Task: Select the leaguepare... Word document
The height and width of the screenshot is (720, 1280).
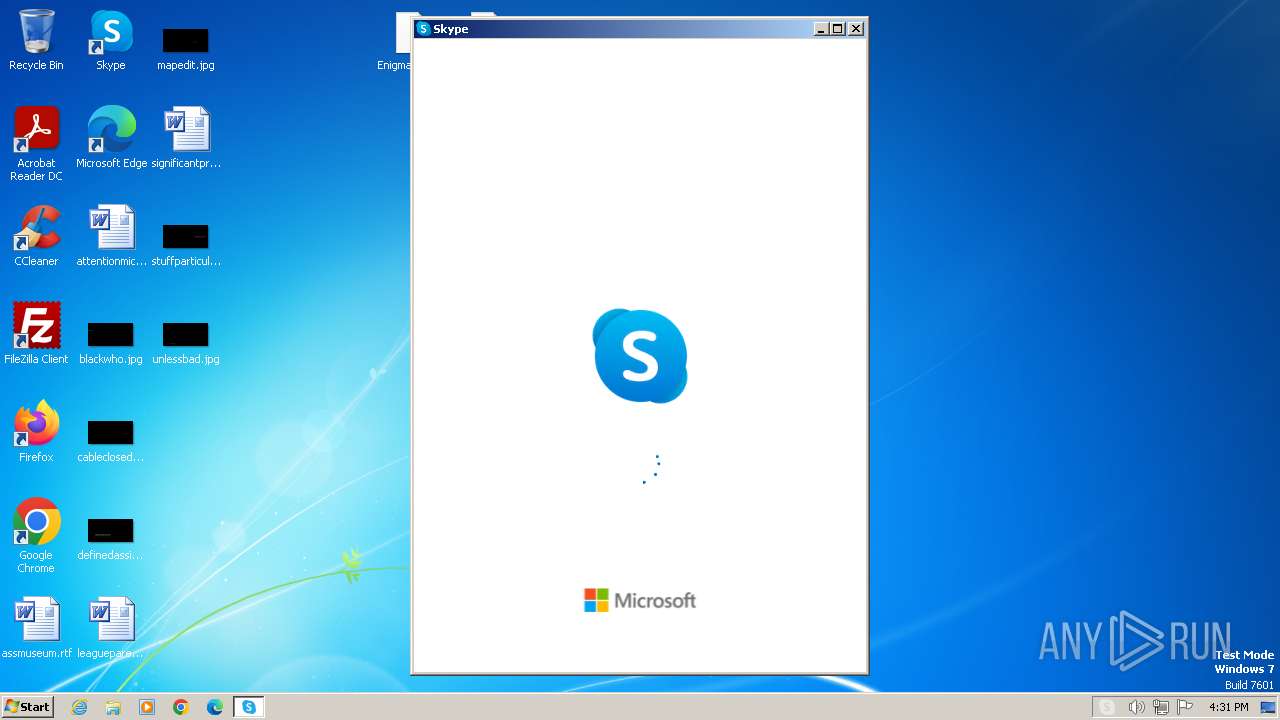Action: coord(111,628)
